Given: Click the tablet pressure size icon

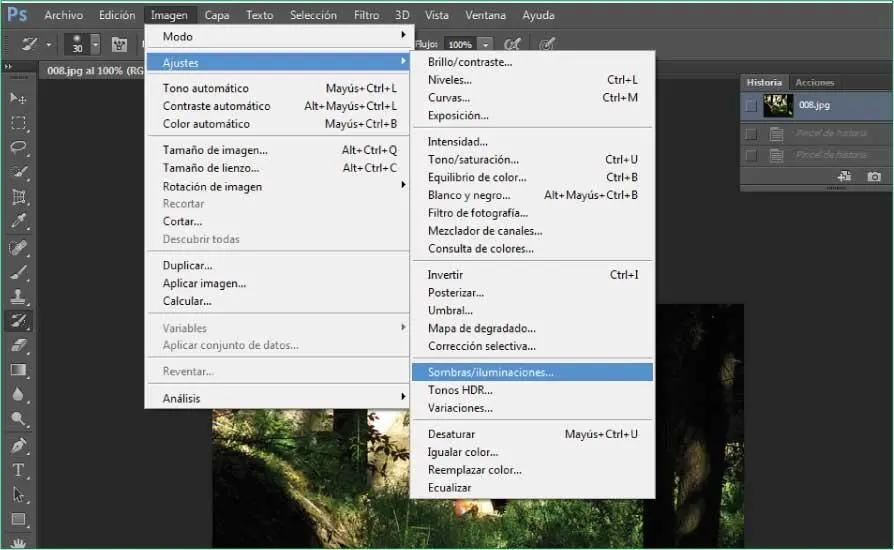Looking at the screenshot, I should click(547, 44).
